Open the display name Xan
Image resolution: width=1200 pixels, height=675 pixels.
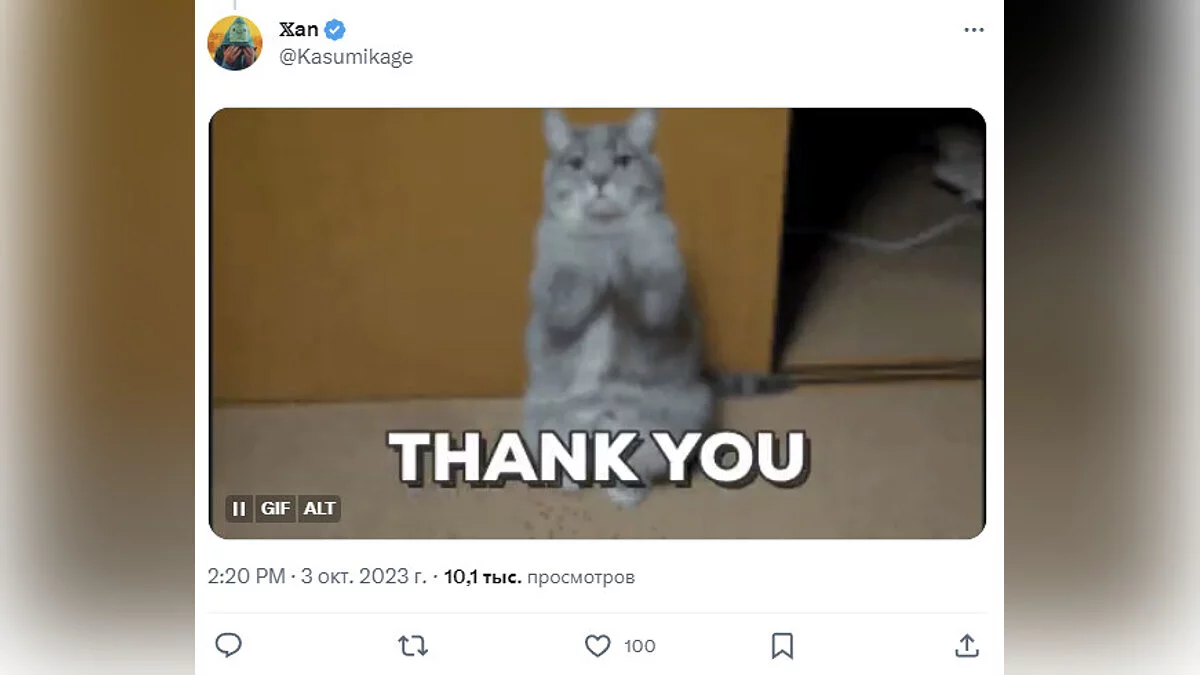coord(299,30)
